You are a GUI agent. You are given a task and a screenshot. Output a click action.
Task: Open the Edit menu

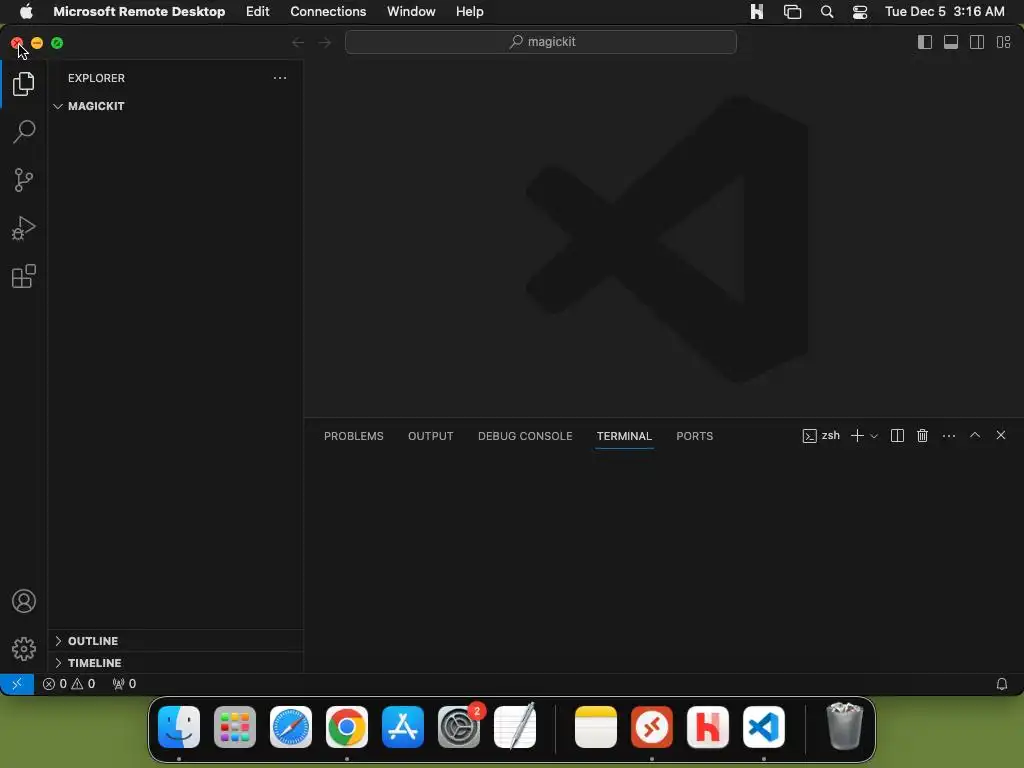click(x=257, y=12)
